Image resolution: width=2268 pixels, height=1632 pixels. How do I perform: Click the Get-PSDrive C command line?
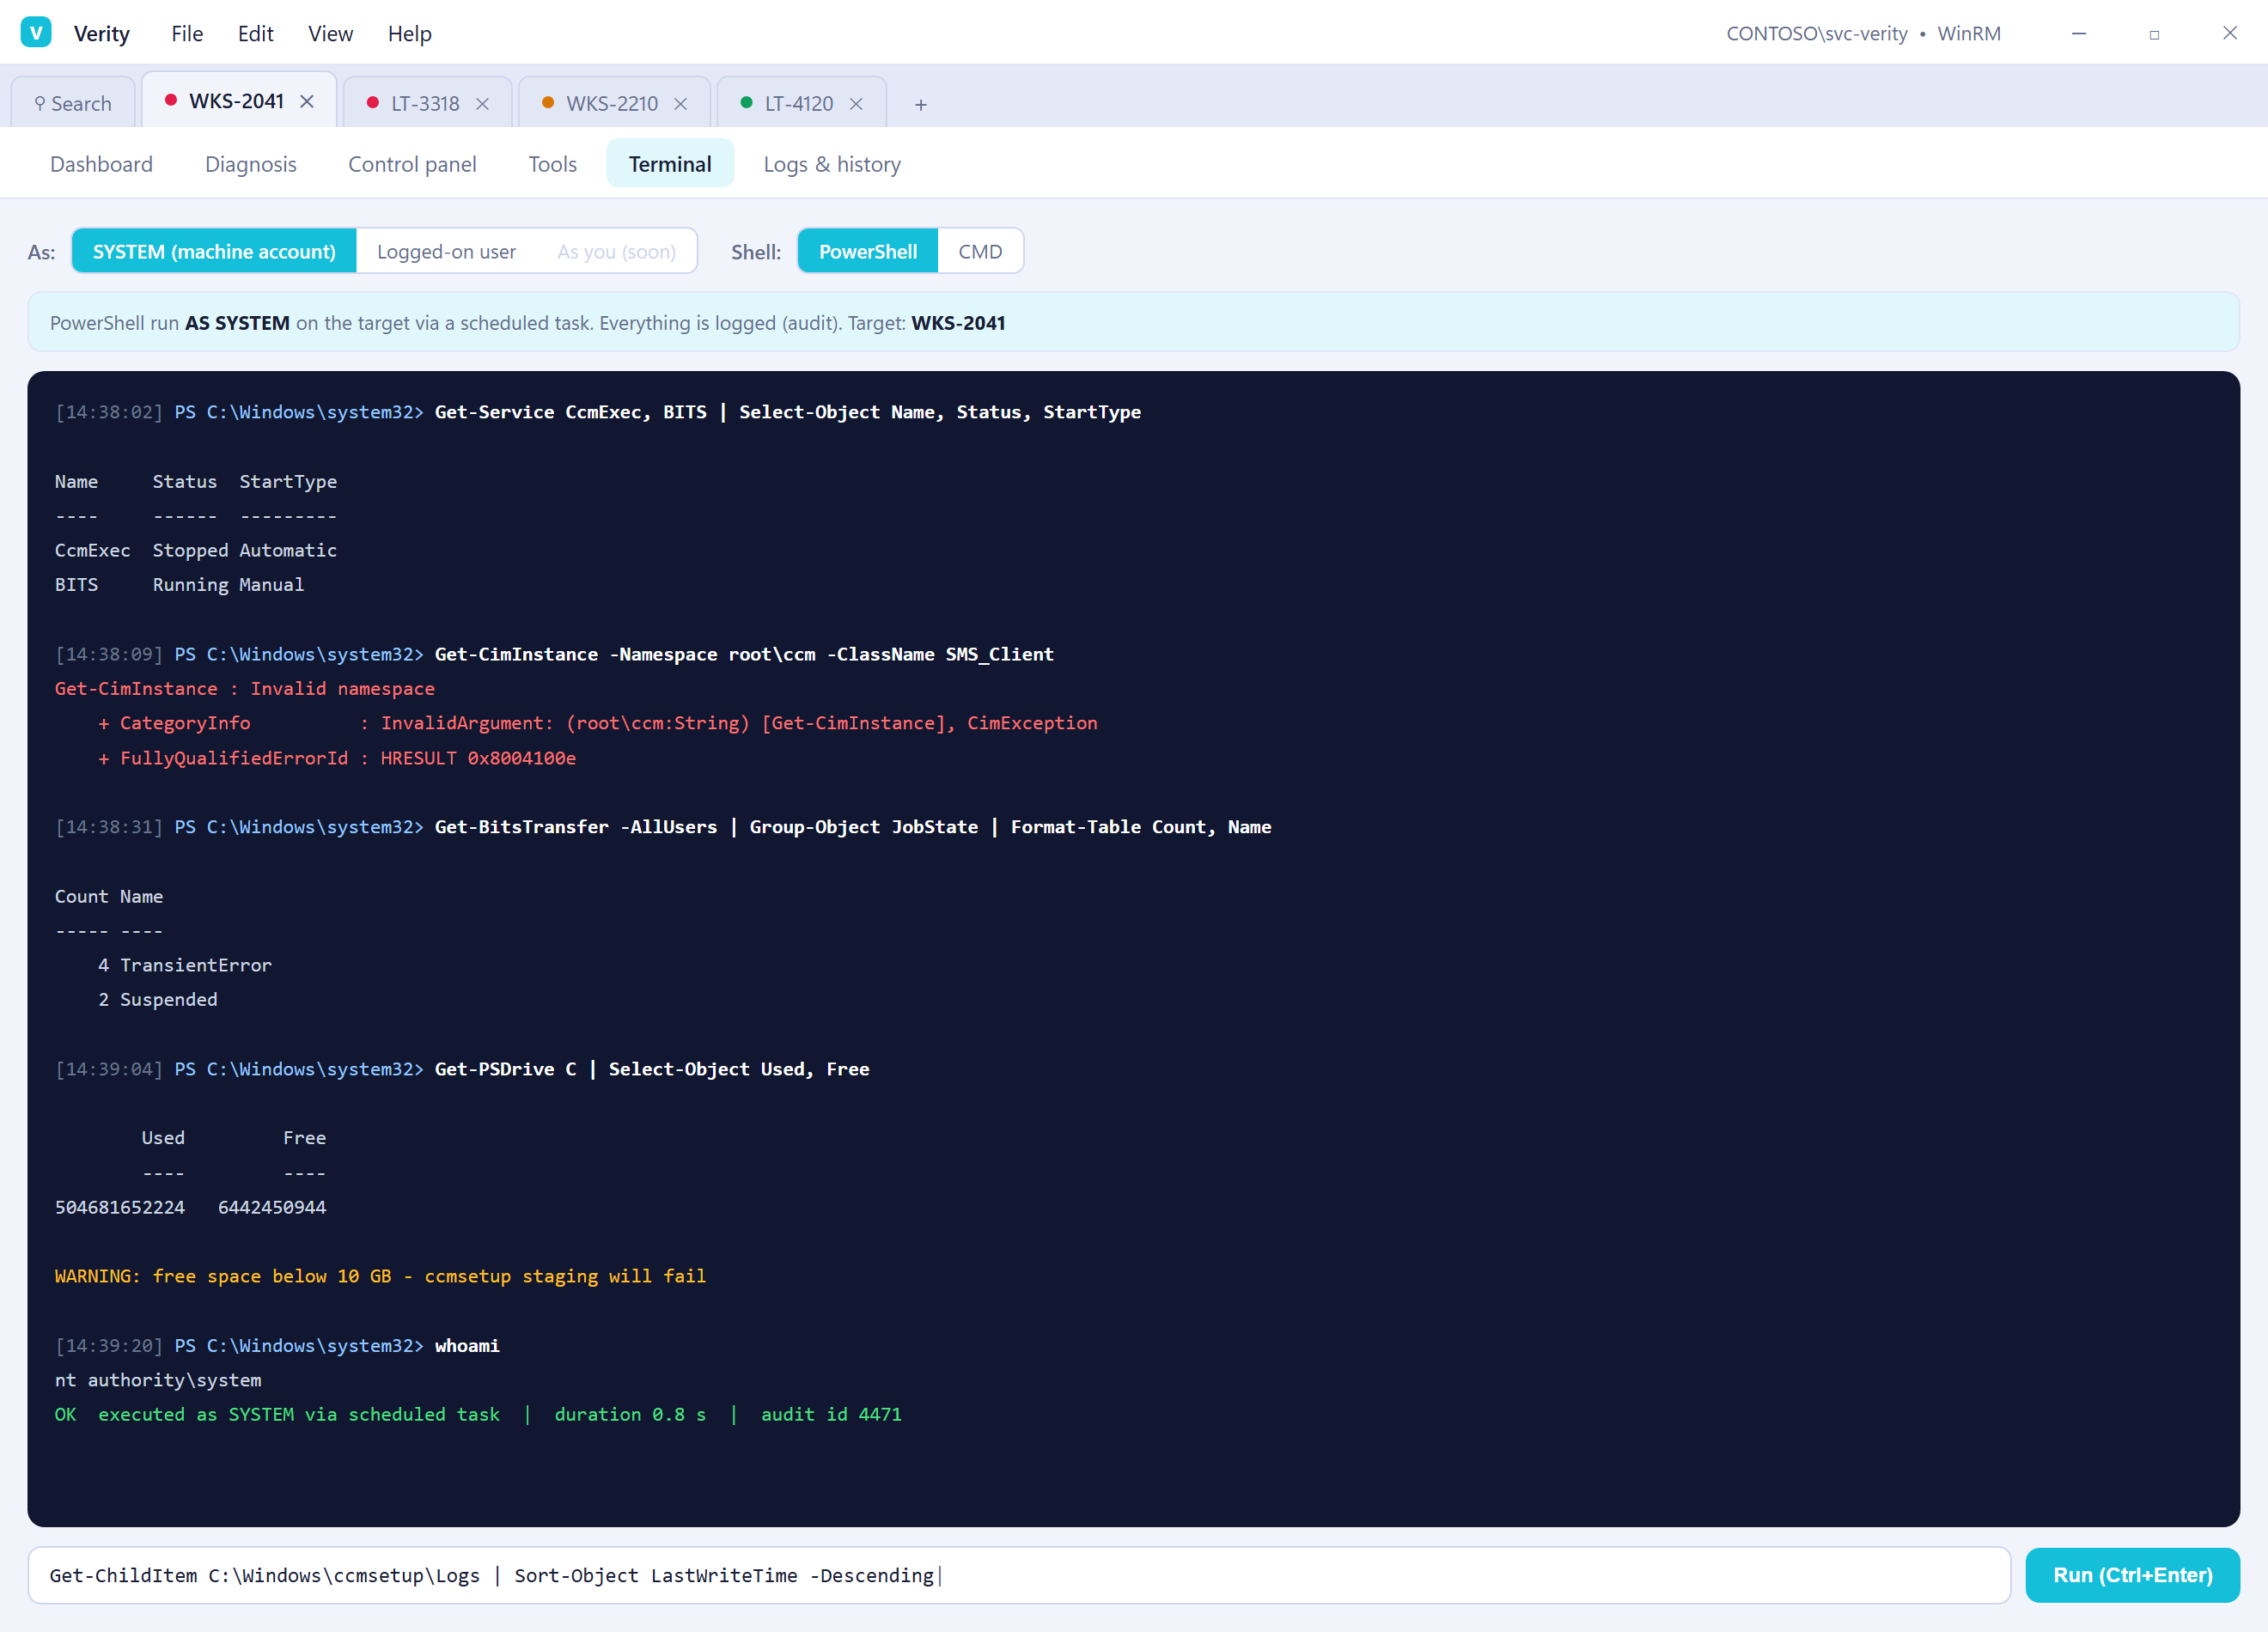pos(462,1069)
